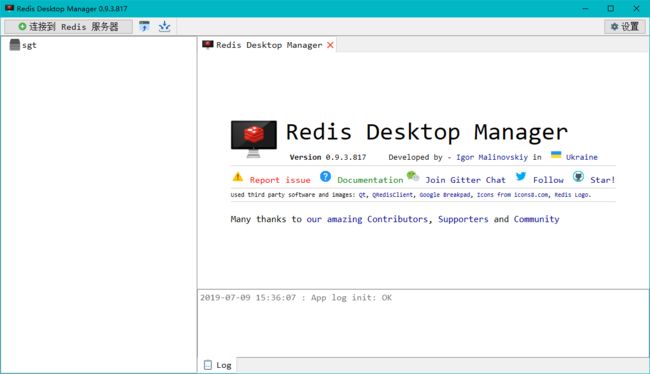Viewport: 650px width, 374px height.
Task: Open the Ukraine link
Action: [x=582, y=157]
